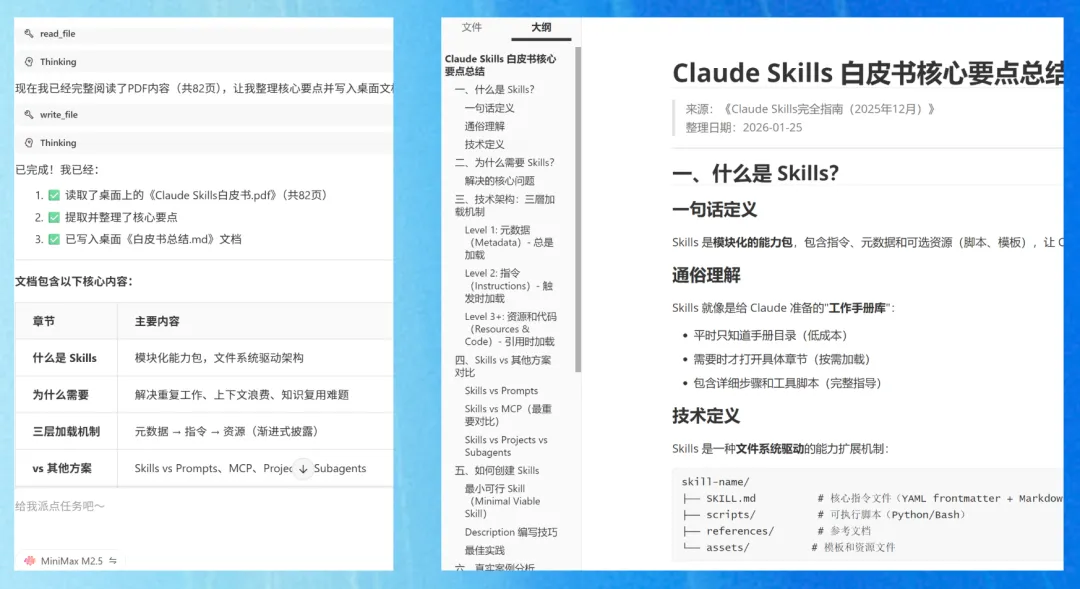Click the bullet 包含详细步骤和工具脚本（完整指导）

pyautogui.click(x=787, y=383)
